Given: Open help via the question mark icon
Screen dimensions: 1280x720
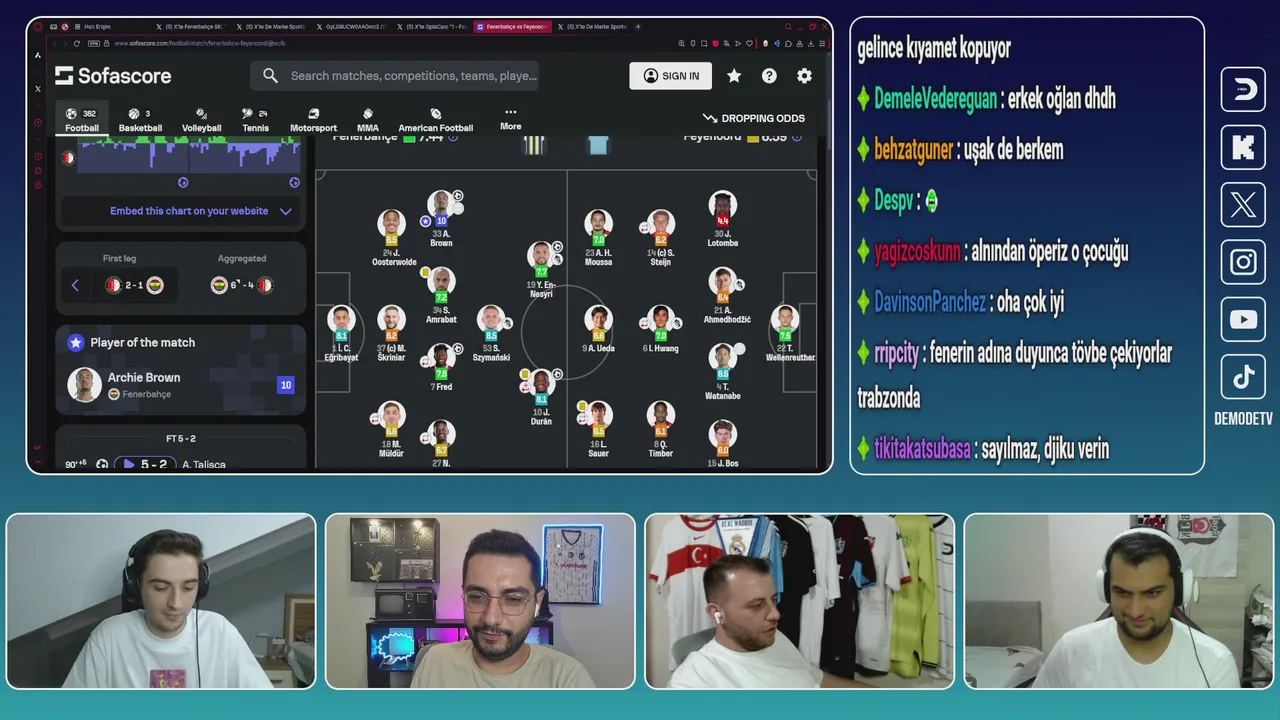Looking at the screenshot, I should click(769, 76).
